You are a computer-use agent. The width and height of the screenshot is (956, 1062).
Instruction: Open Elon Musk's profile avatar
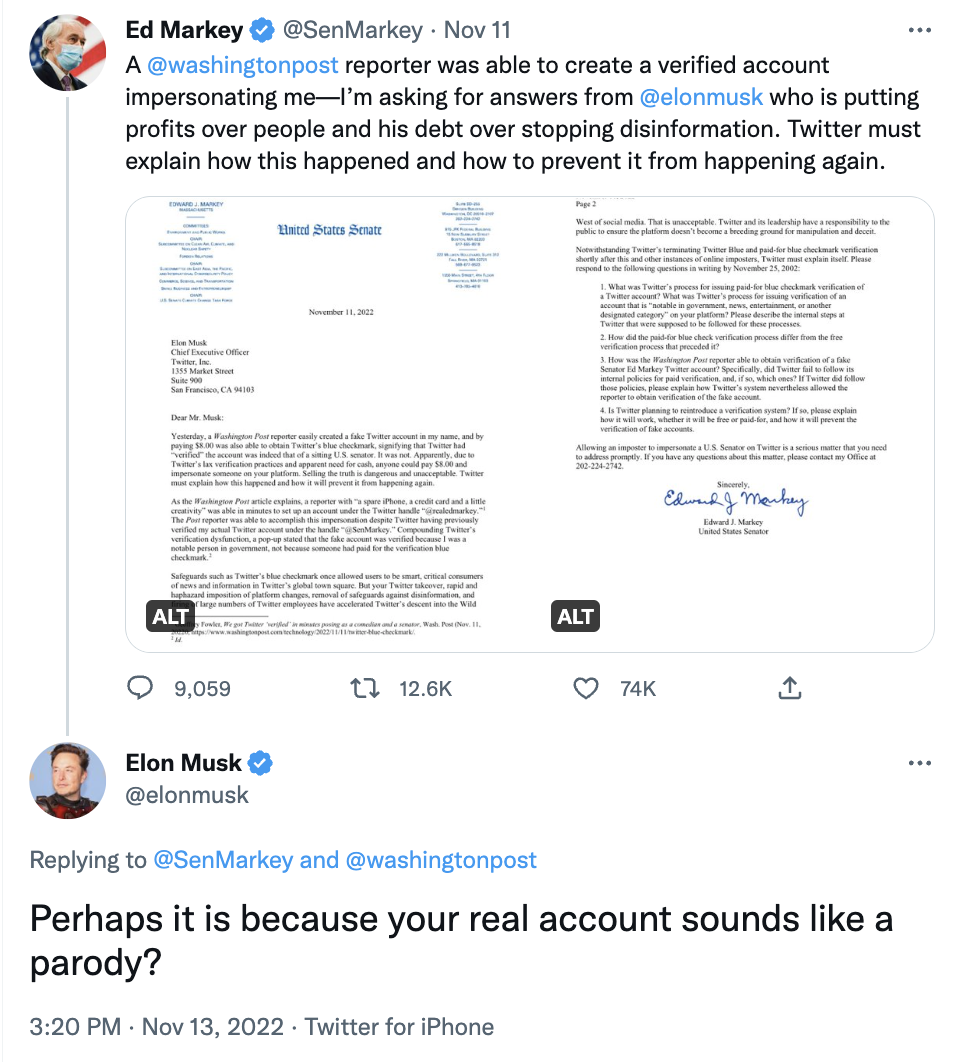tap(67, 780)
